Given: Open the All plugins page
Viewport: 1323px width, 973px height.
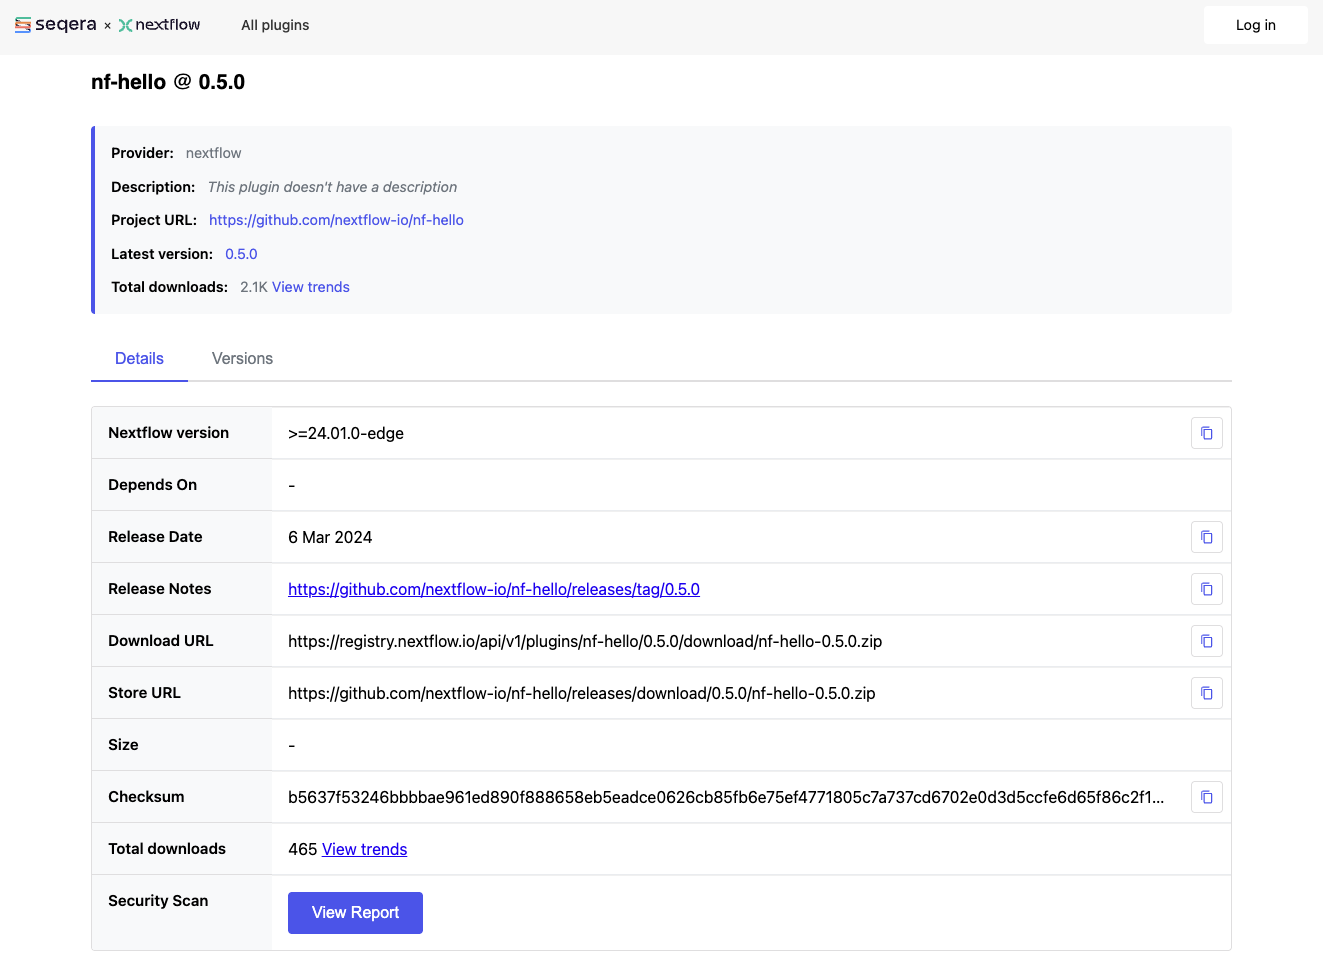Looking at the screenshot, I should tap(274, 25).
